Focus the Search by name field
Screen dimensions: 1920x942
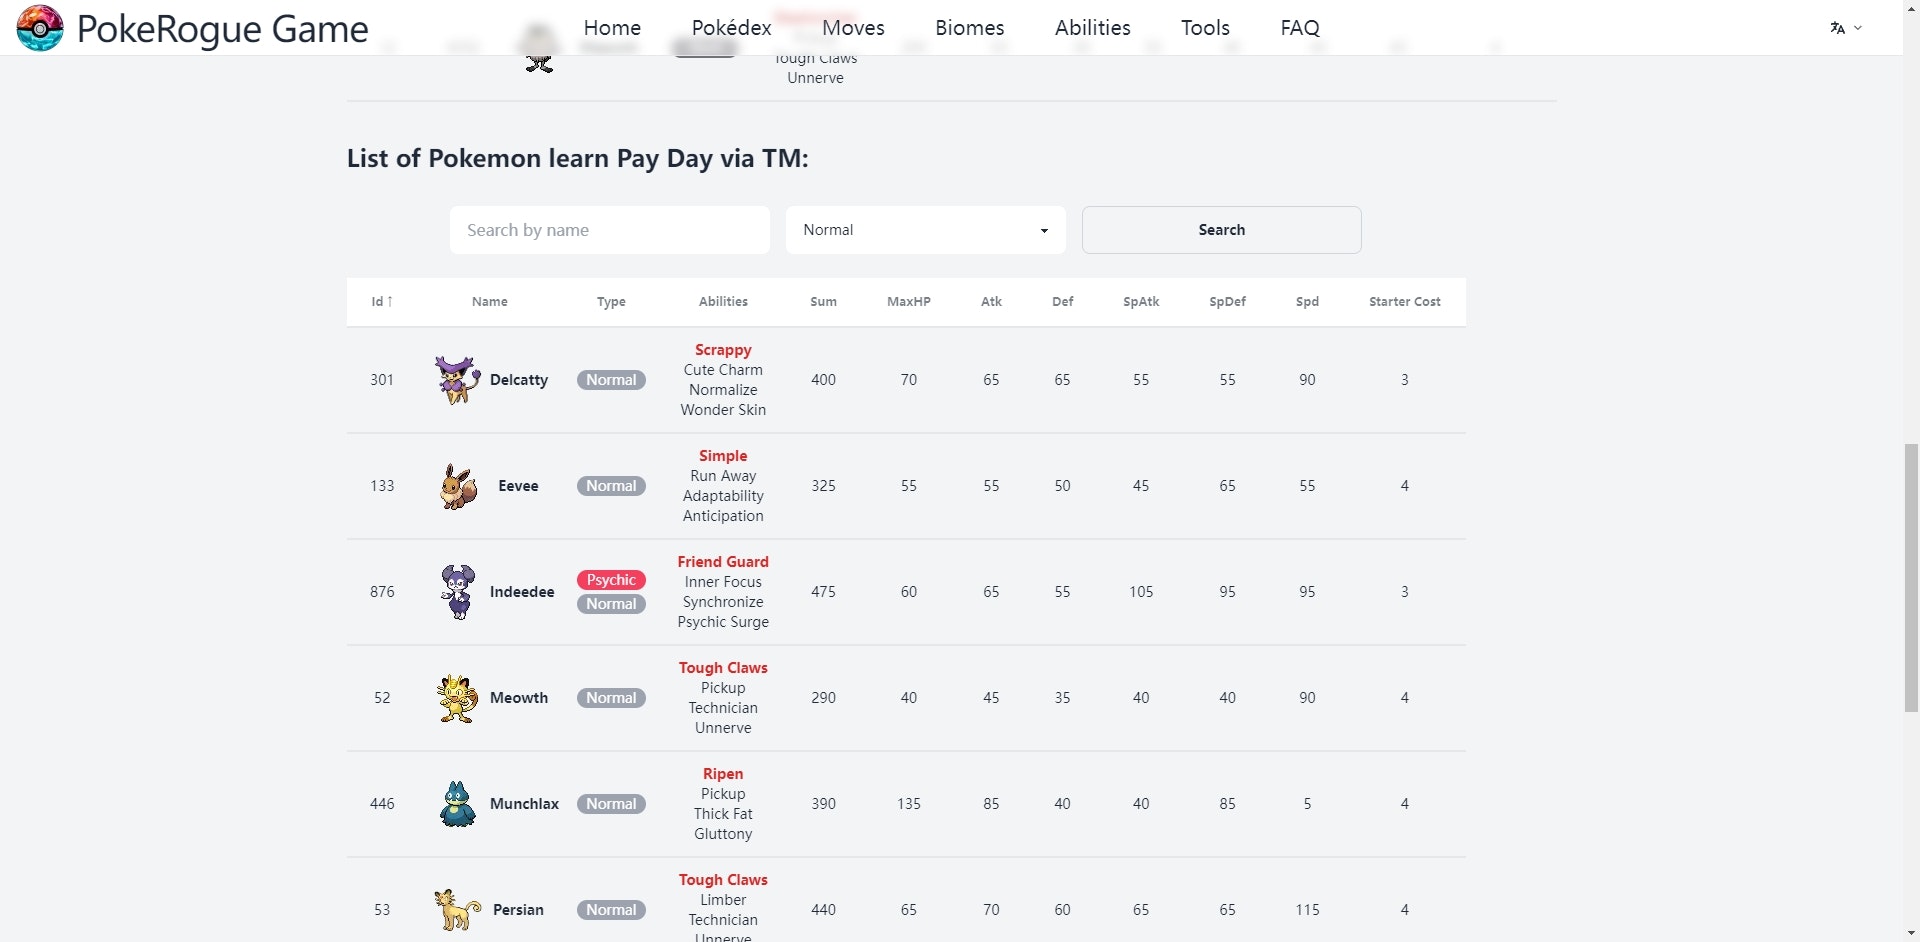(610, 230)
